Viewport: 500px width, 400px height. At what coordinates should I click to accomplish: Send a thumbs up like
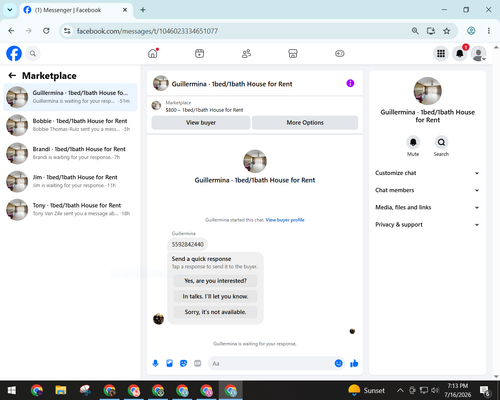(x=354, y=363)
